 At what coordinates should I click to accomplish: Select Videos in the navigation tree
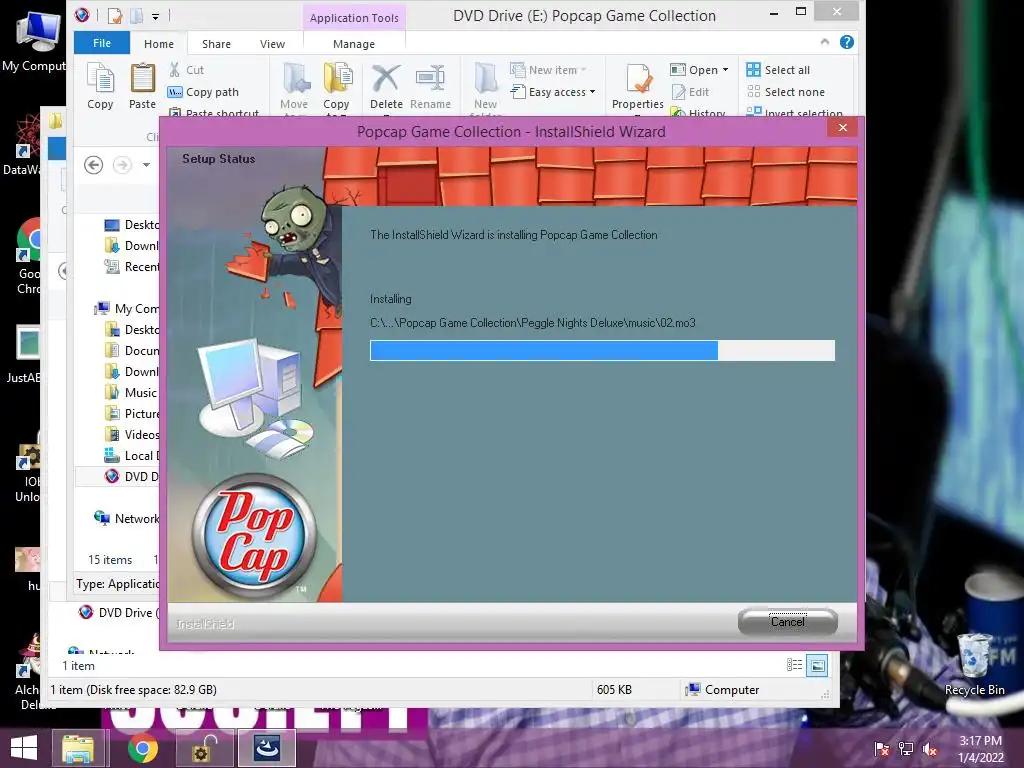[131, 434]
